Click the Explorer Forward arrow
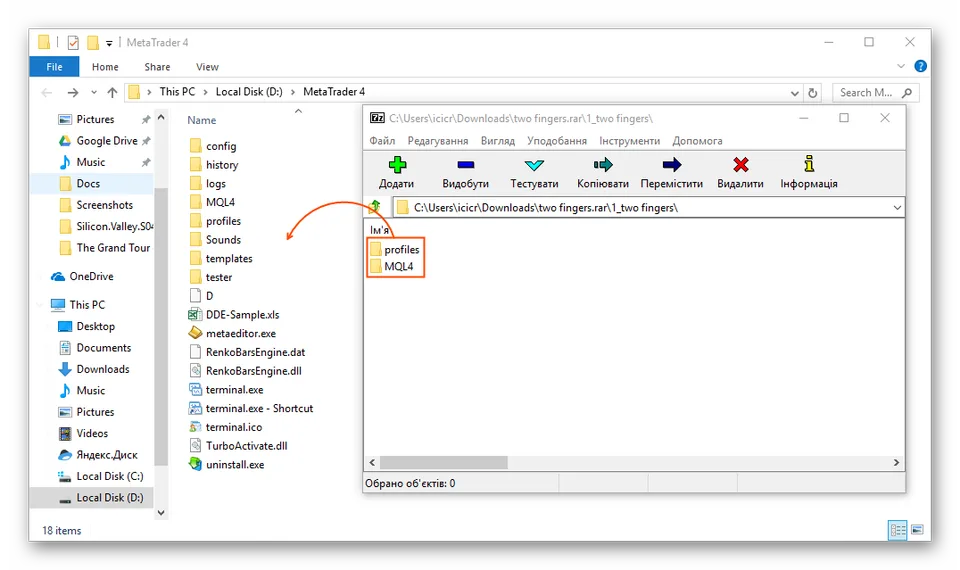 click(73, 92)
